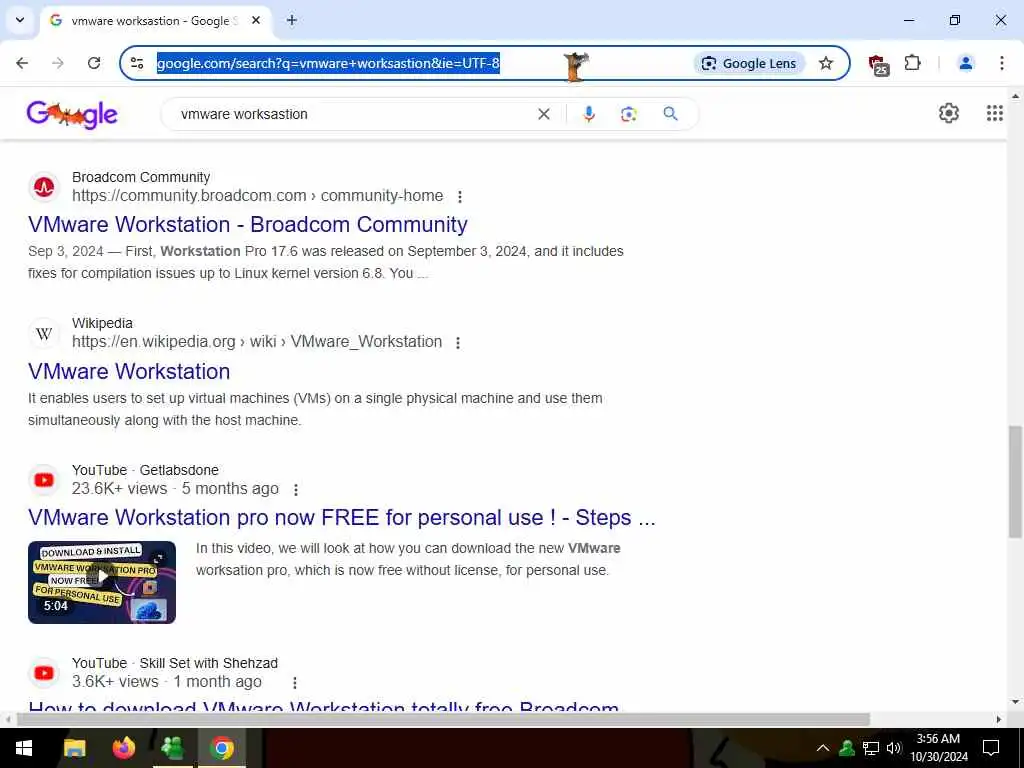This screenshot has height=768, width=1024.
Task: Search by image with camera icon
Action: pos(628,114)
